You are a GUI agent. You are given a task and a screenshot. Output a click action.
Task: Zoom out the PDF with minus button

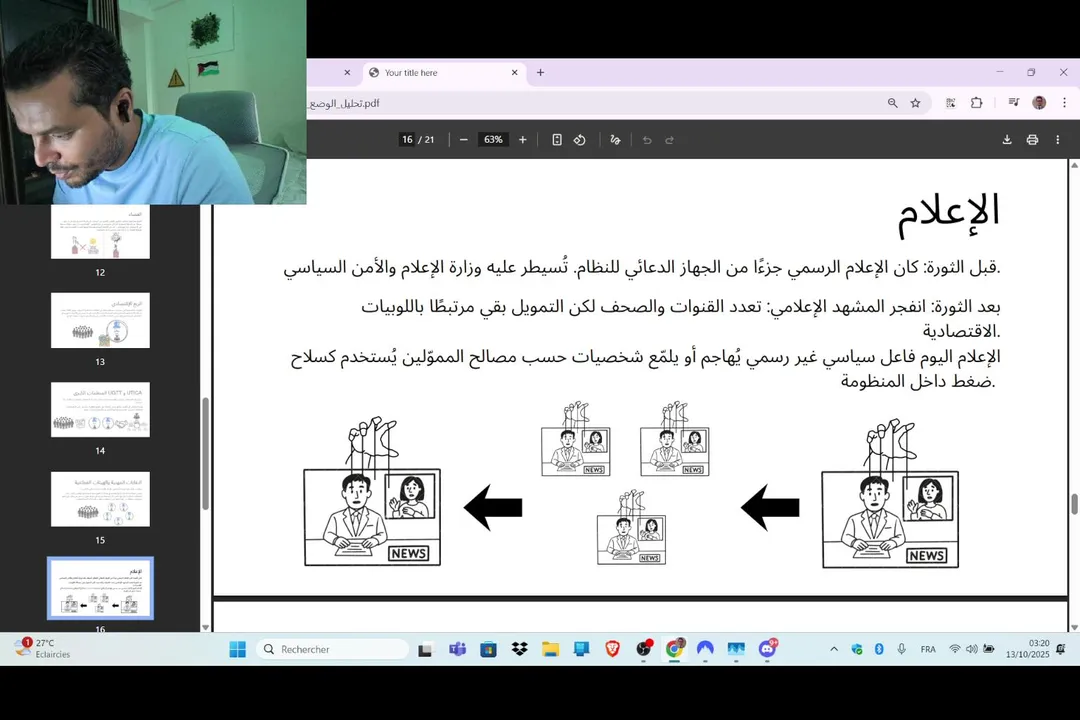[x=464, y=140]
